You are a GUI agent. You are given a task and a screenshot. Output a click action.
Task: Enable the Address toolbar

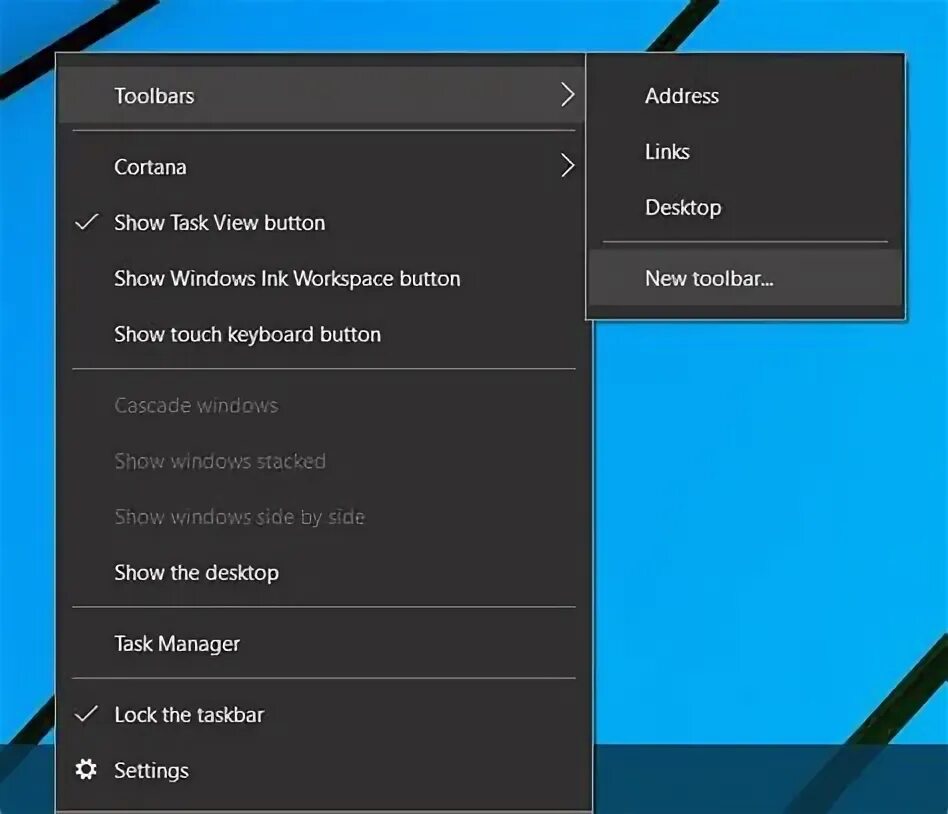coord(745,96)
